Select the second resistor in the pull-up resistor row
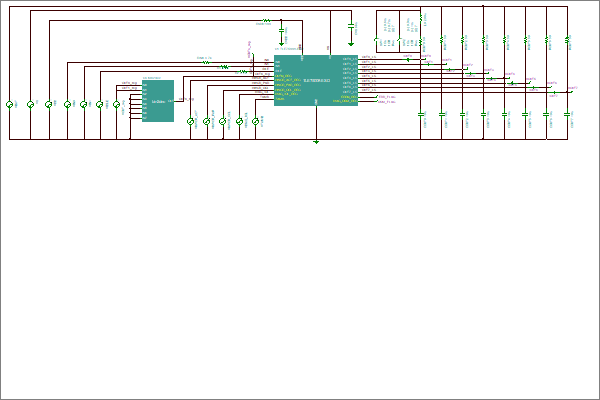600x400 pixels. [x=442, y=40]
